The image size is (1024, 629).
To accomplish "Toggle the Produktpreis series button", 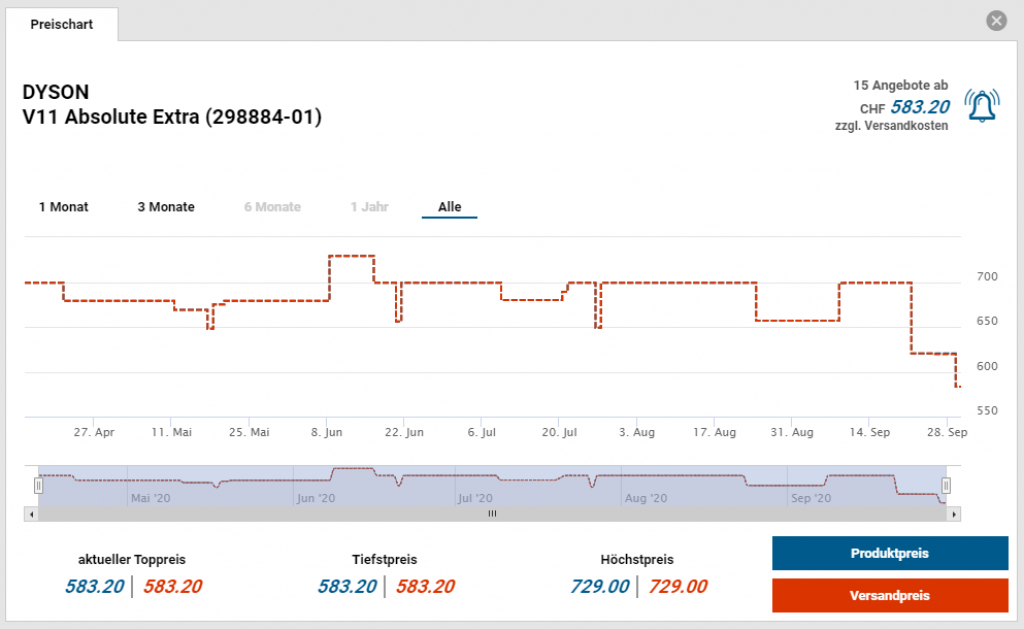I will coord(890,553).
